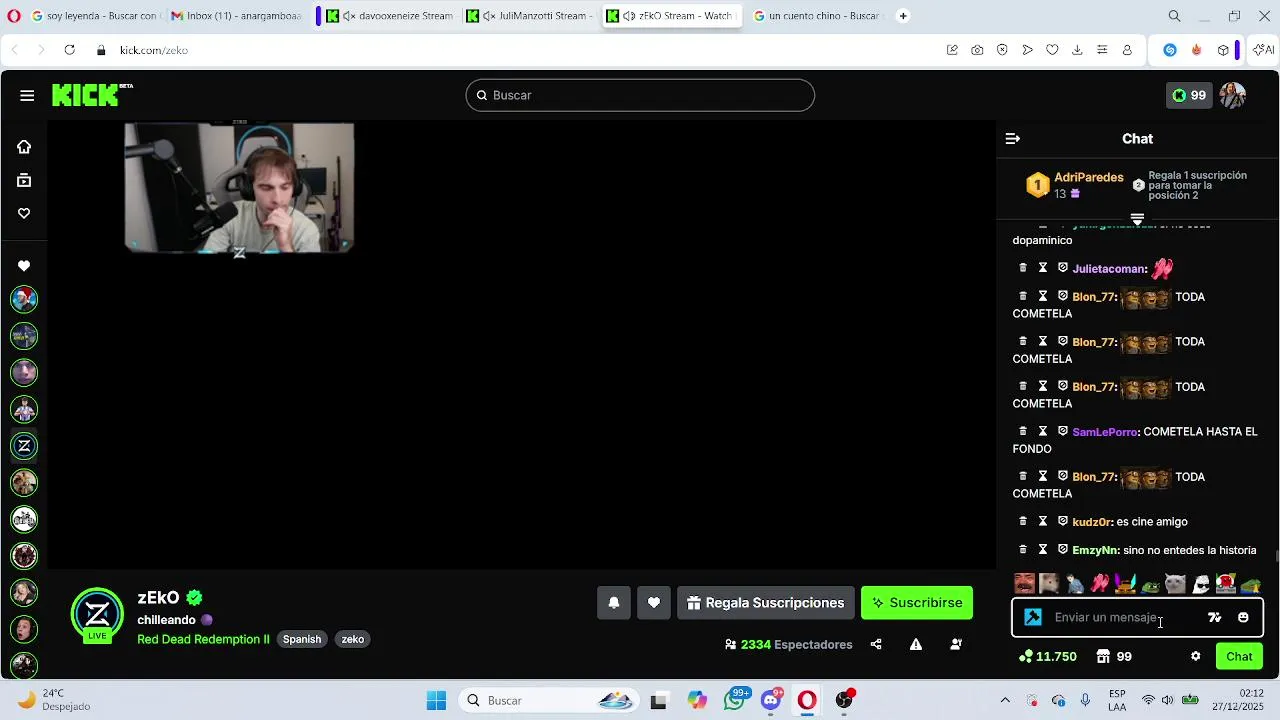The height and width of the screenshot is (720, 1280).
Task: Click the zeko tag
Action: 353,639
